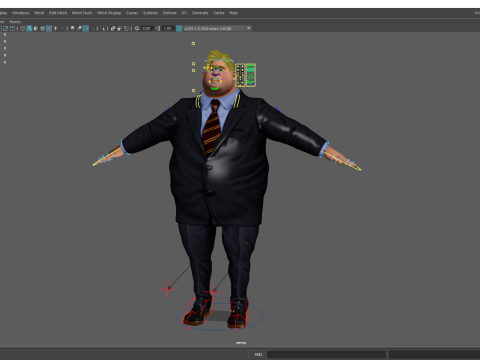Select the red knee pole-vector locator on the far left
This screenshot has width=480, height=360.
[167, 289]
